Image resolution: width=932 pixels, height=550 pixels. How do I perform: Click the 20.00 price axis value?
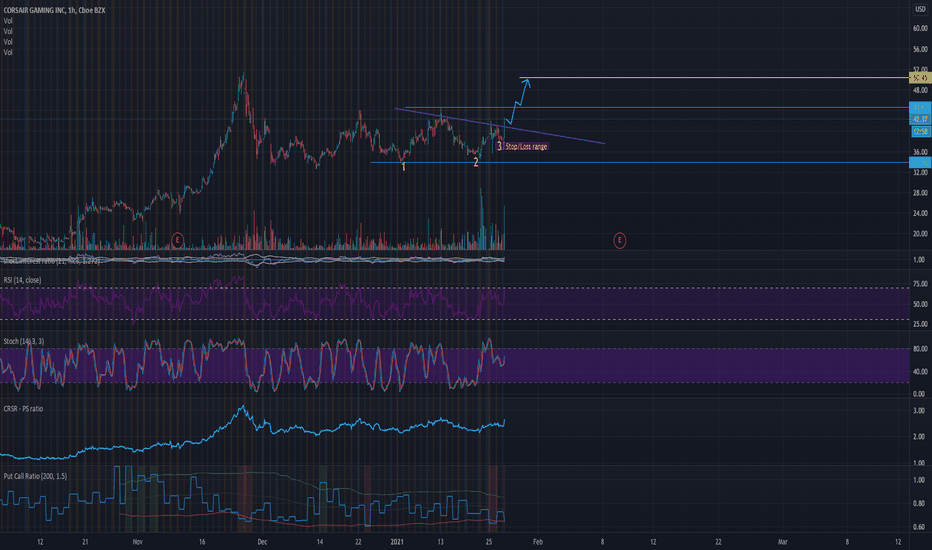920,234
